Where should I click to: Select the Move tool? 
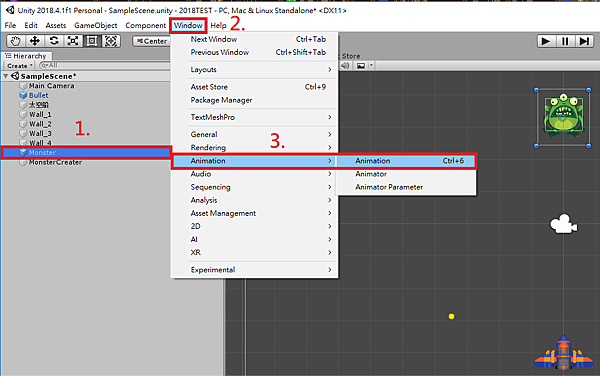point(35,41)
